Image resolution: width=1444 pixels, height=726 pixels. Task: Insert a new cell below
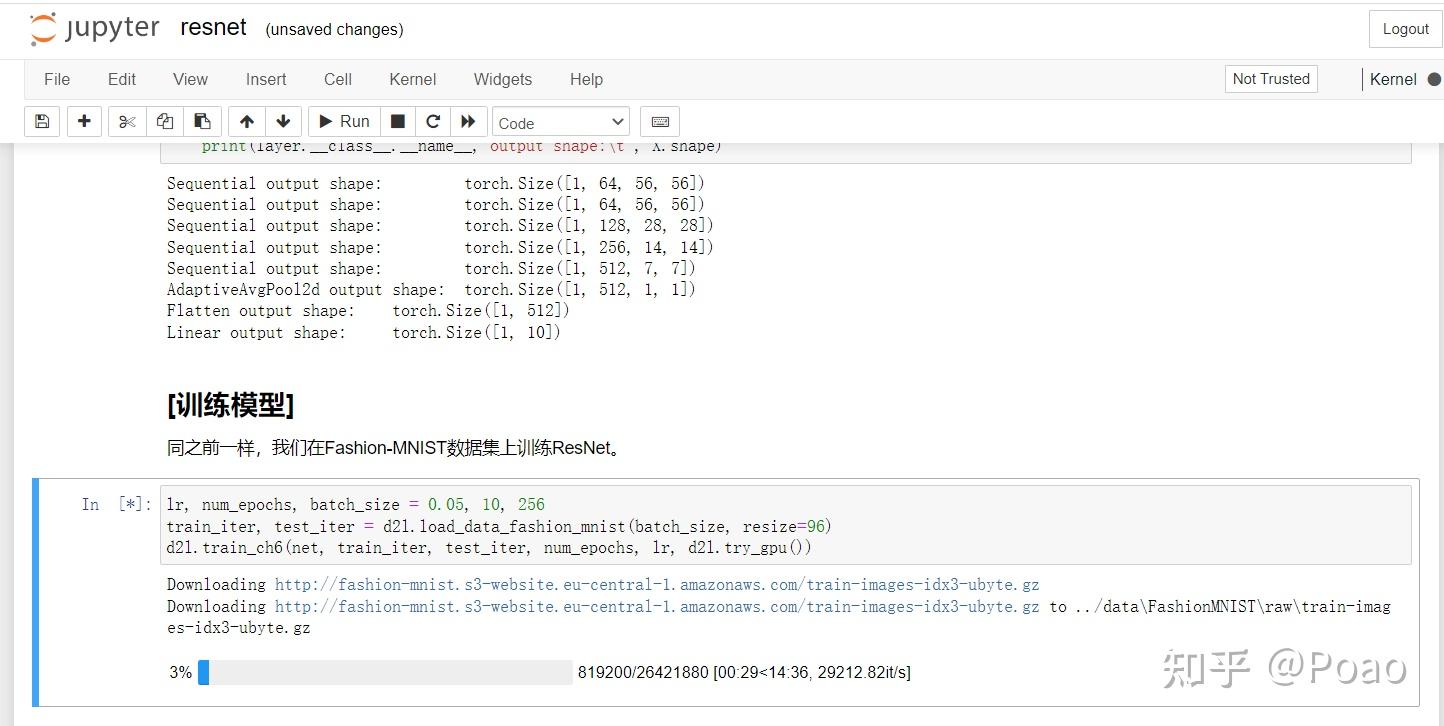(84, 121)
